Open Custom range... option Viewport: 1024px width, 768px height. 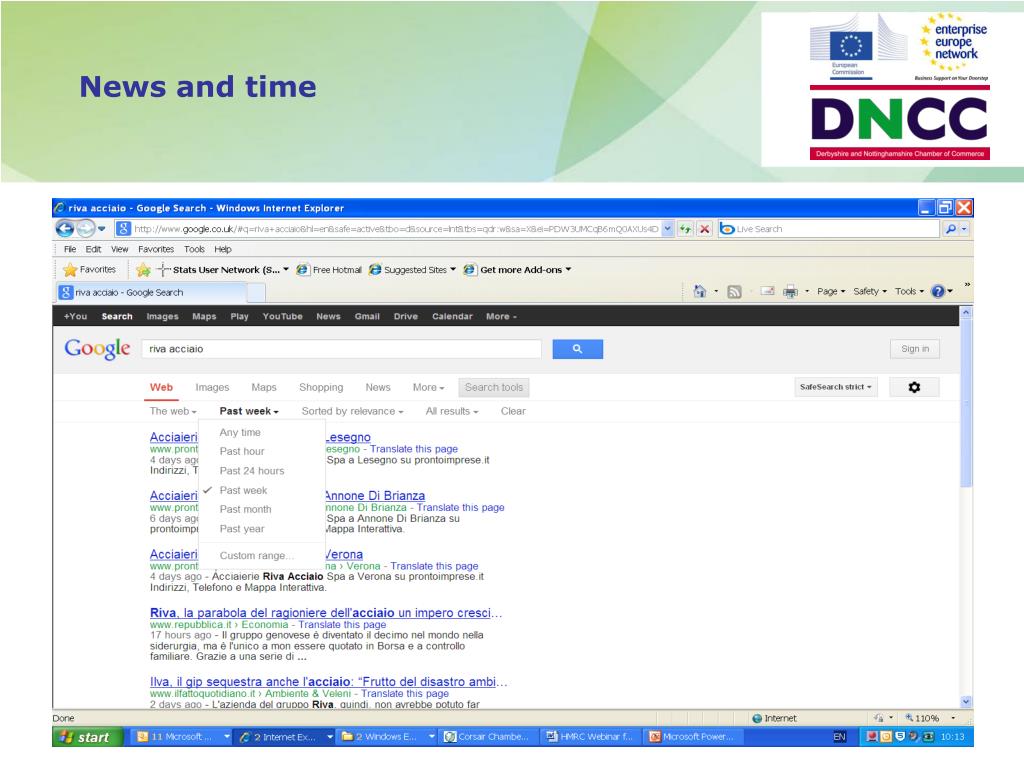(257, 556)
